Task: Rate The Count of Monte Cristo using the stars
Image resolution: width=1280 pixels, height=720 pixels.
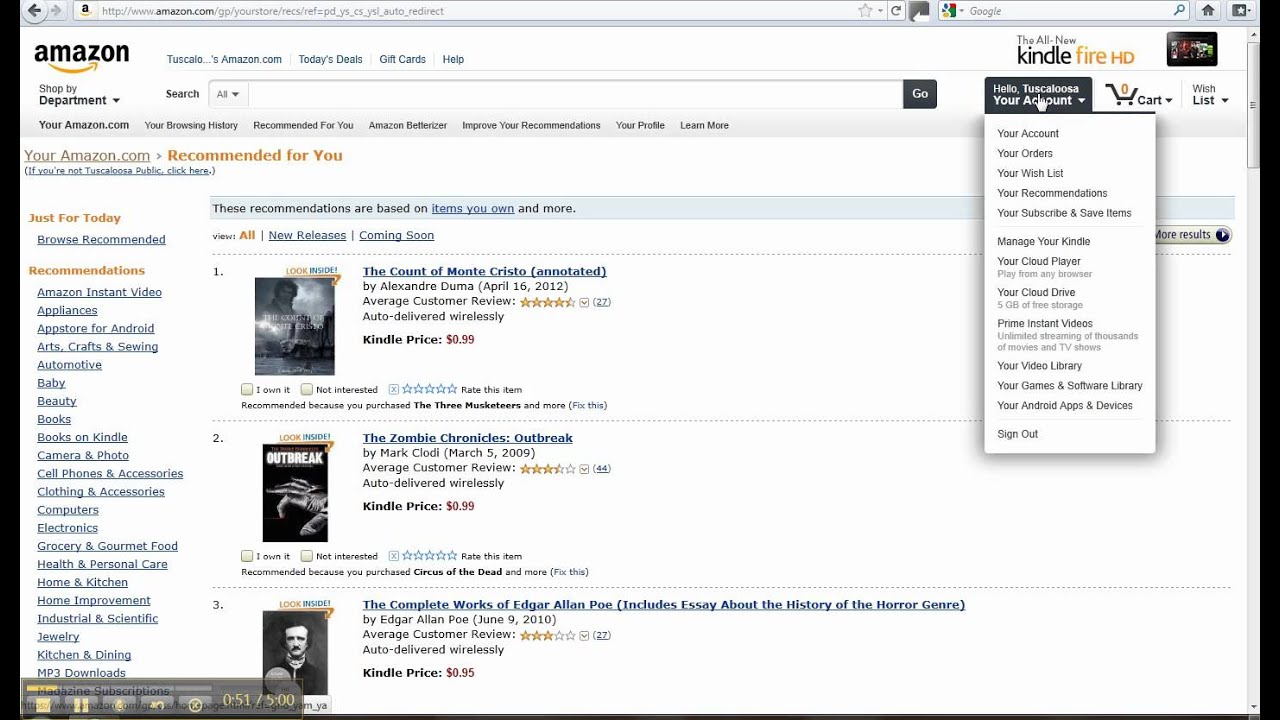Action: pyautogui.click(x=429, y=389)
